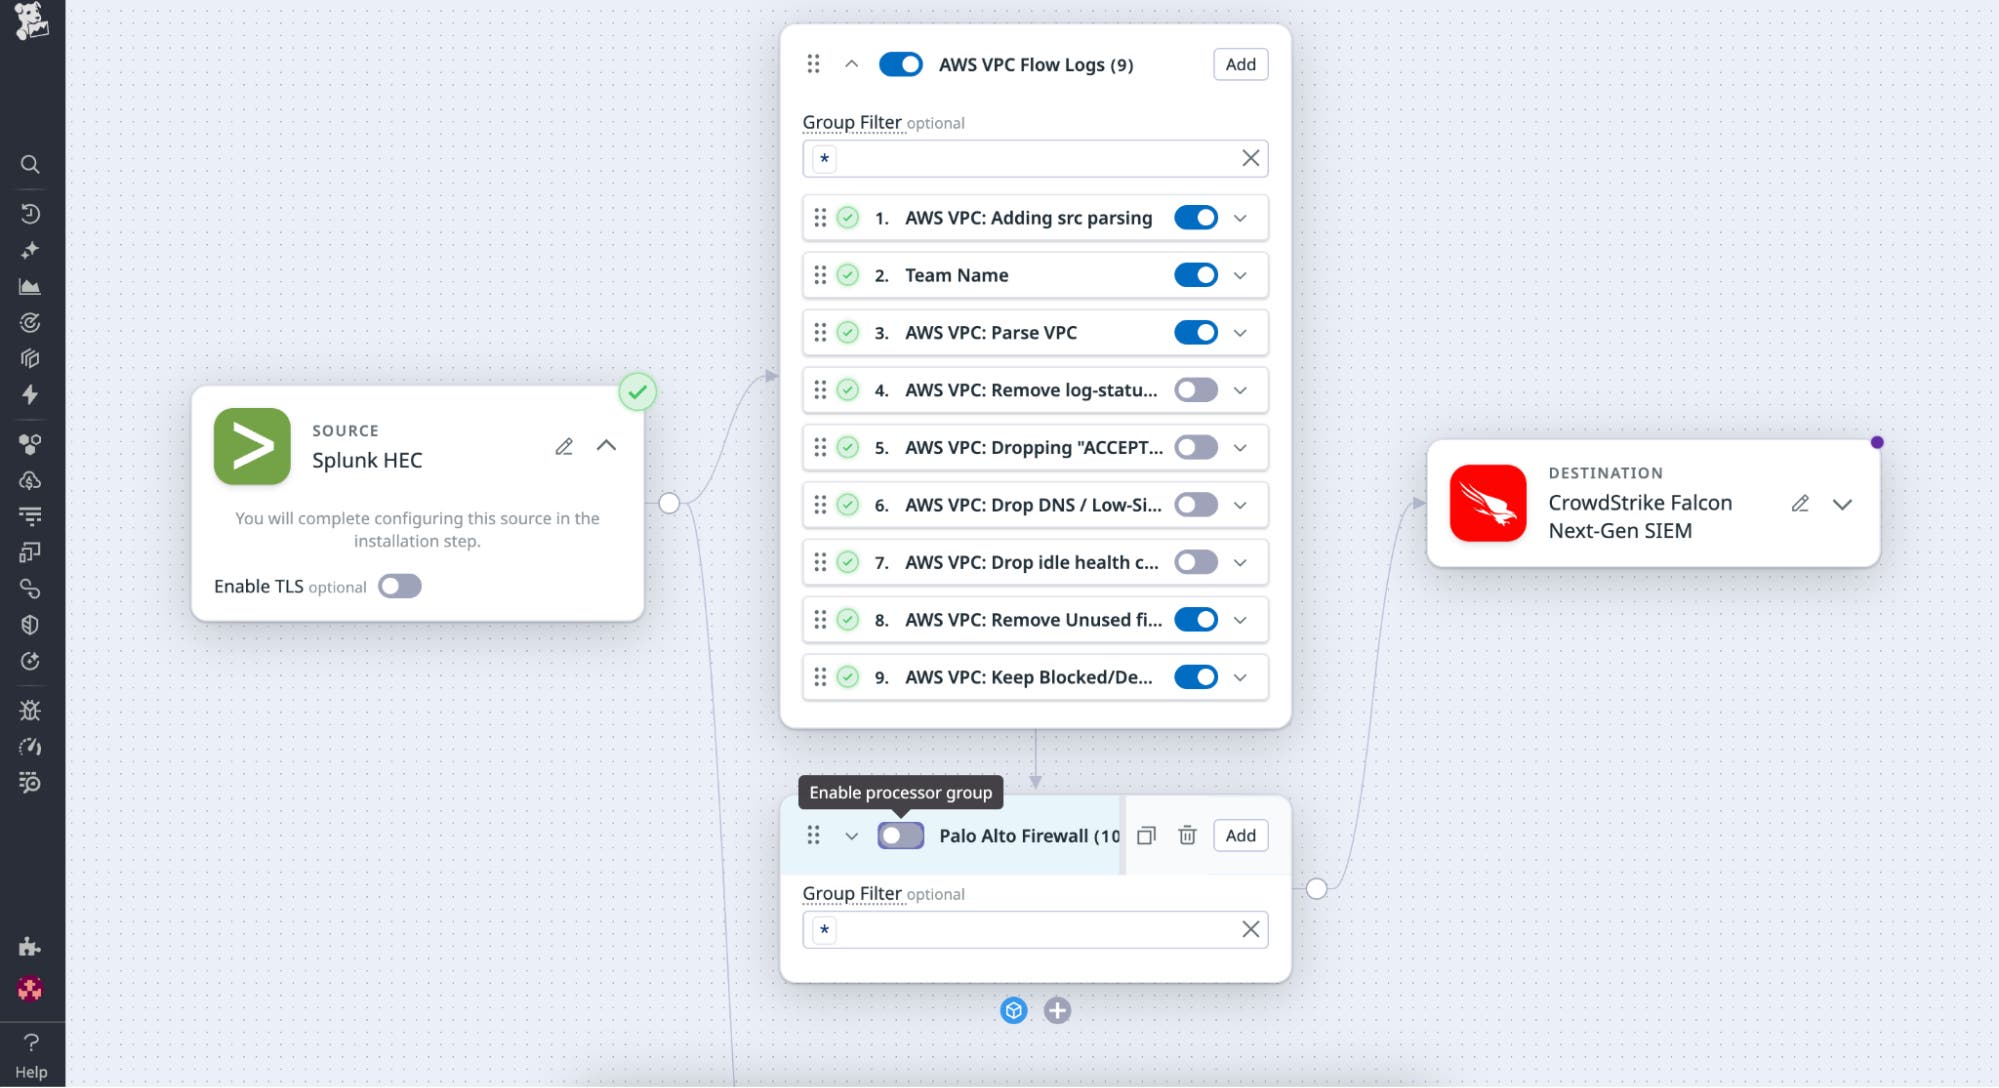This screenshot has width=1999, height=1088.
Task: Clear the AWS VPC group filter with the X
Action: pyautogui.click(x=1249, y=158)
